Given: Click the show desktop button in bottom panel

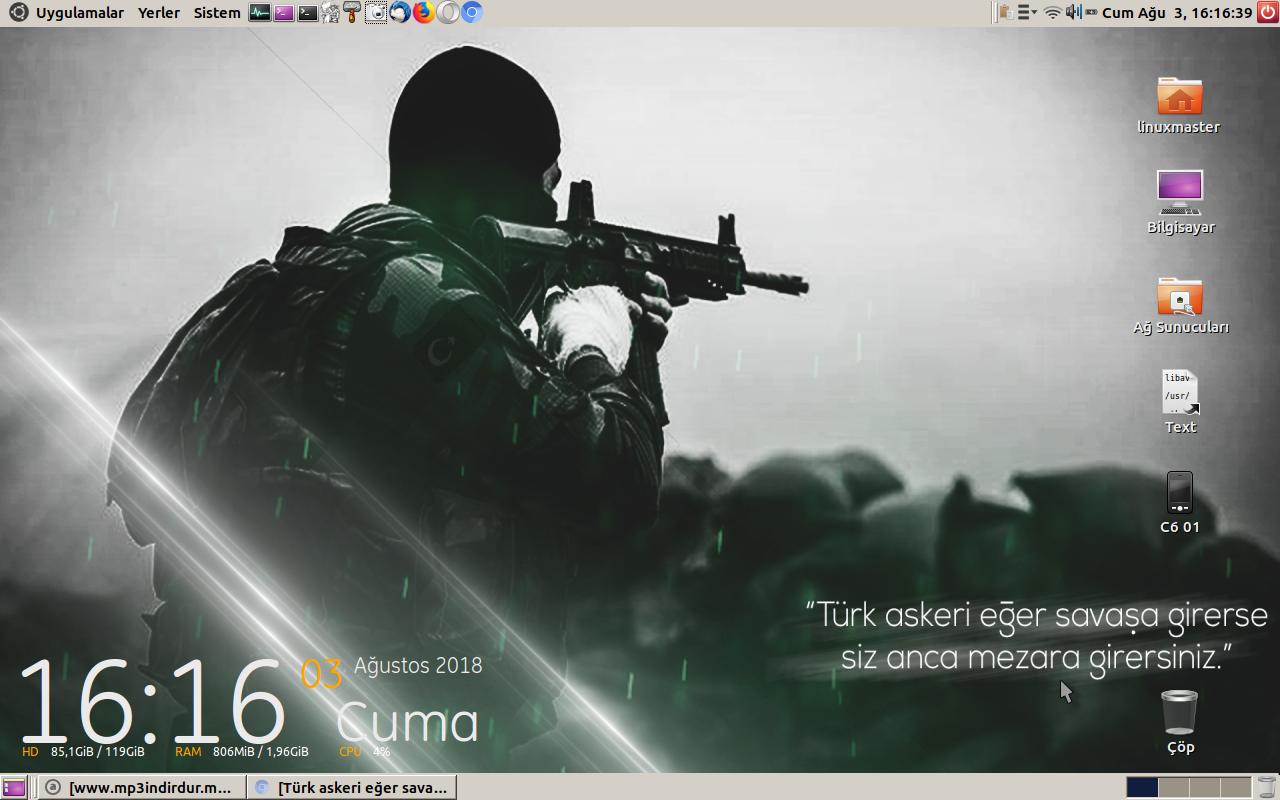Looking at the screenshot, I should click(14, 787).
